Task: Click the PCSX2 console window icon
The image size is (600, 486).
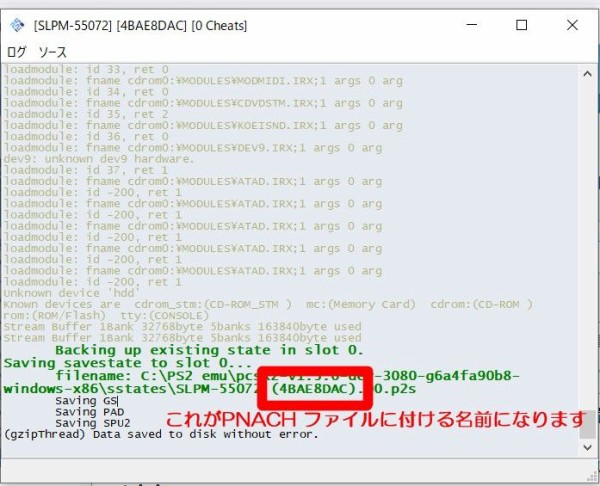Action: [x=17, y=25]
